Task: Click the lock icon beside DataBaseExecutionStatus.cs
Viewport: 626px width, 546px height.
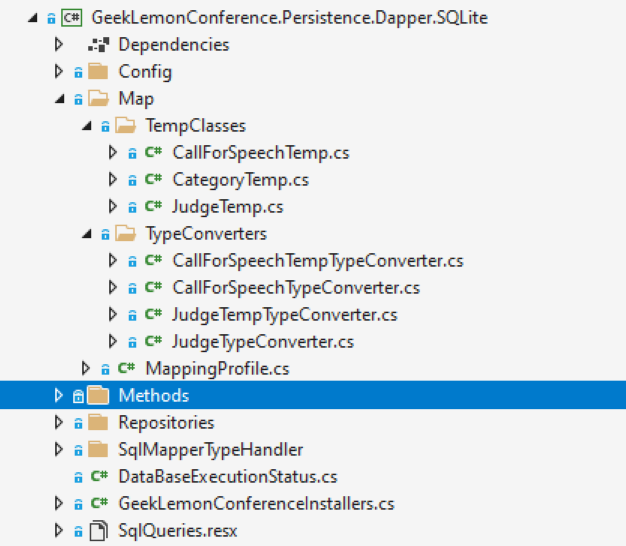Action: tap(78, 477)
